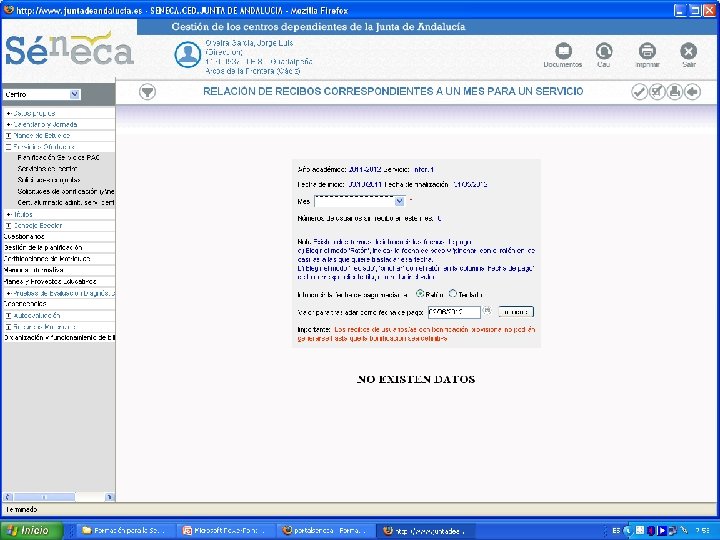Open the Mes dropdown
720x540 pixels.
coord(359,201)
